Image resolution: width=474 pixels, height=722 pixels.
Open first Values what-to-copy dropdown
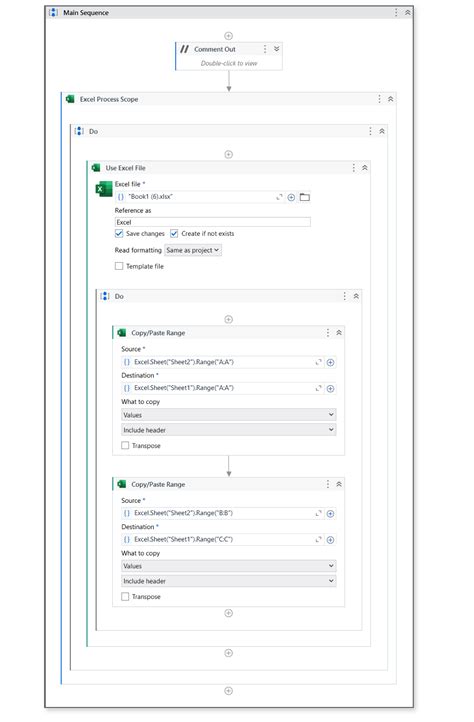pyautogui.click(x=228, y=415)
